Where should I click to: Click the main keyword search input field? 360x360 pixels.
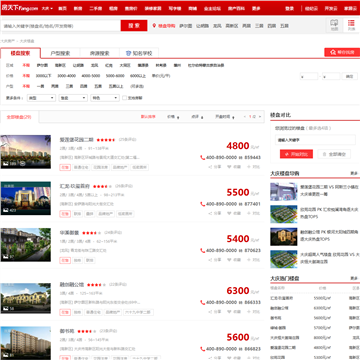click(x=61, y=26)
